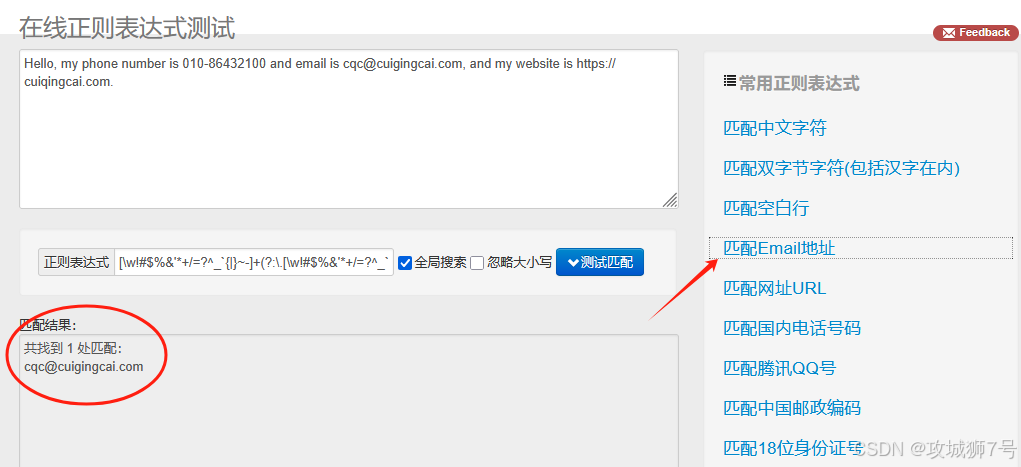Toggle the 全局搜索 checkbox
Screen dimensions: 1021x467
[405, 263]
